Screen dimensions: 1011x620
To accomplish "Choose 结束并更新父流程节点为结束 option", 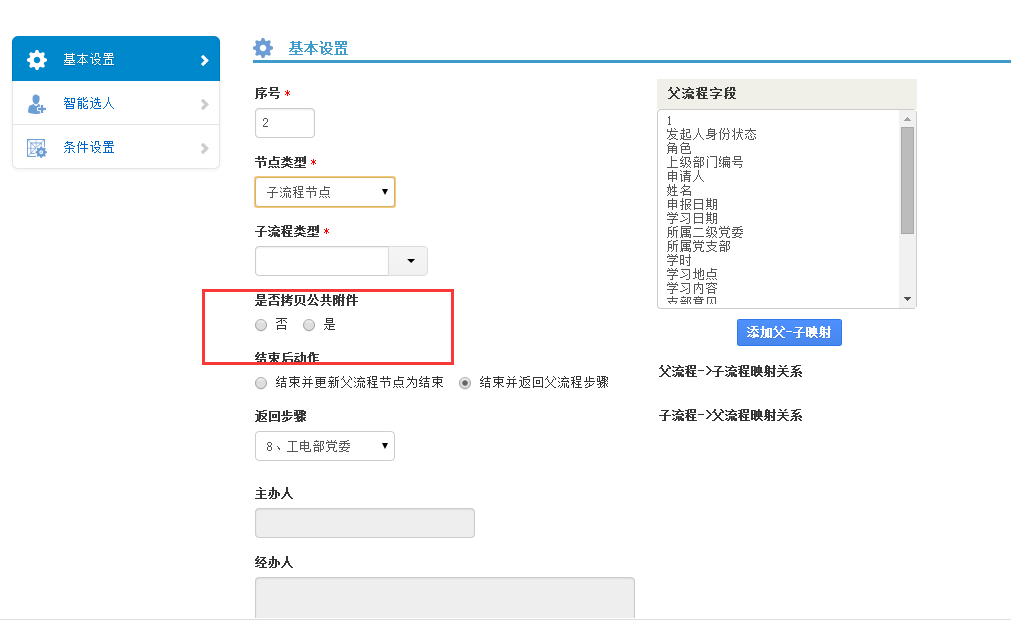I will point(261,383).
